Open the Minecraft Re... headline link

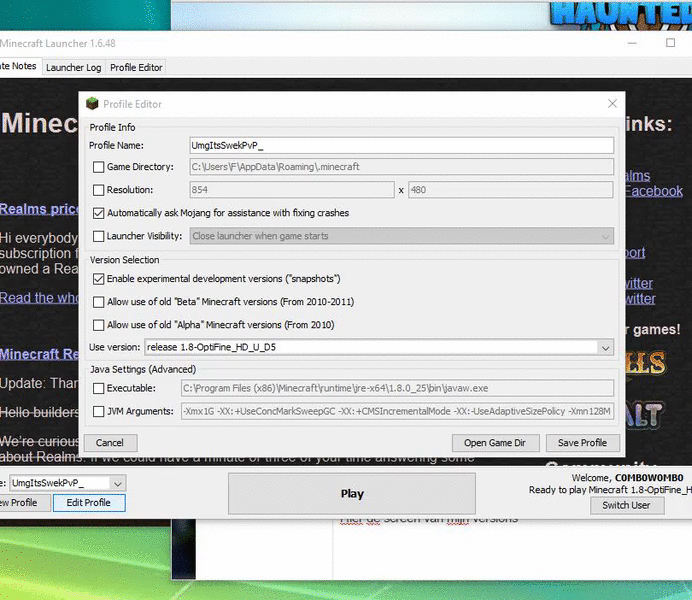[39, 354]
